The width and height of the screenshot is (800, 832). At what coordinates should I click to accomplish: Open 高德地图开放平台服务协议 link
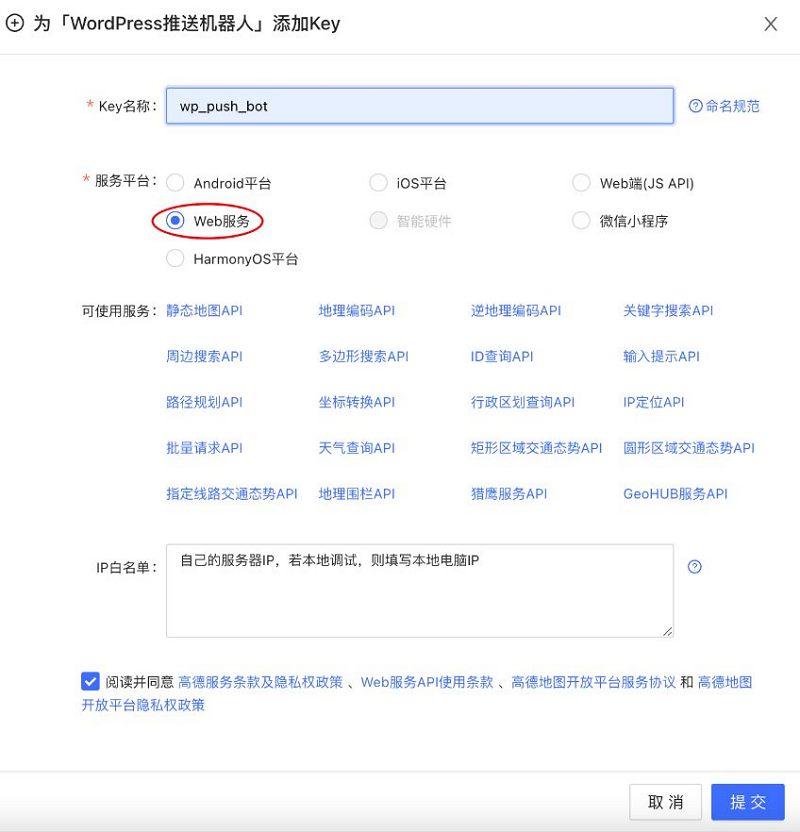click(594, 682)
